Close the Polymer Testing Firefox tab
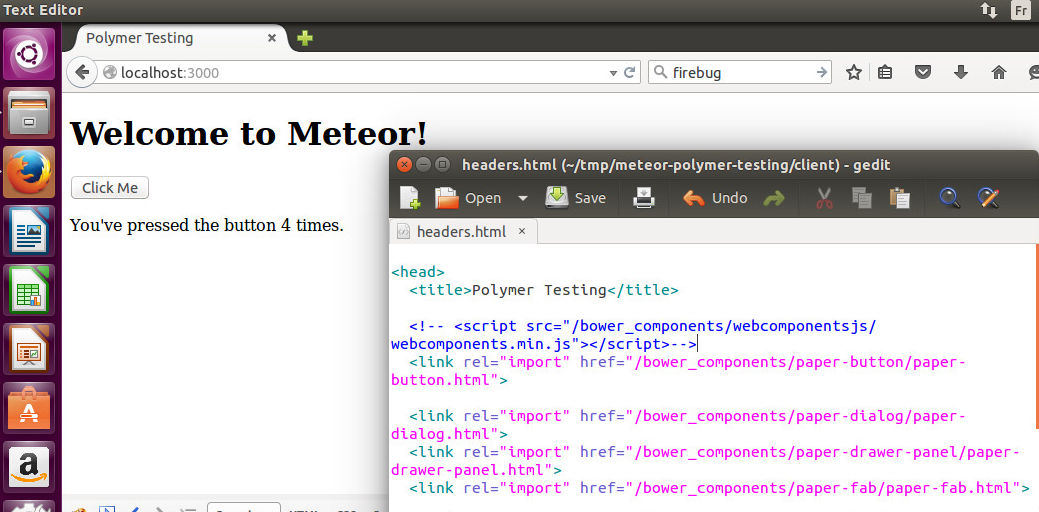 tap(272, 38)
